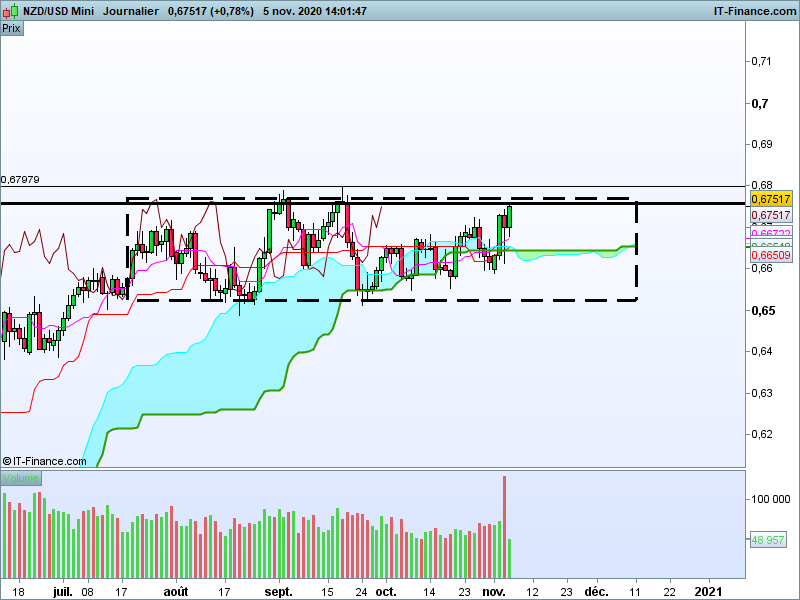The height and width of the screenshot is (600, 800).
Task: Click the août date axis label
Action: [176, 592]
